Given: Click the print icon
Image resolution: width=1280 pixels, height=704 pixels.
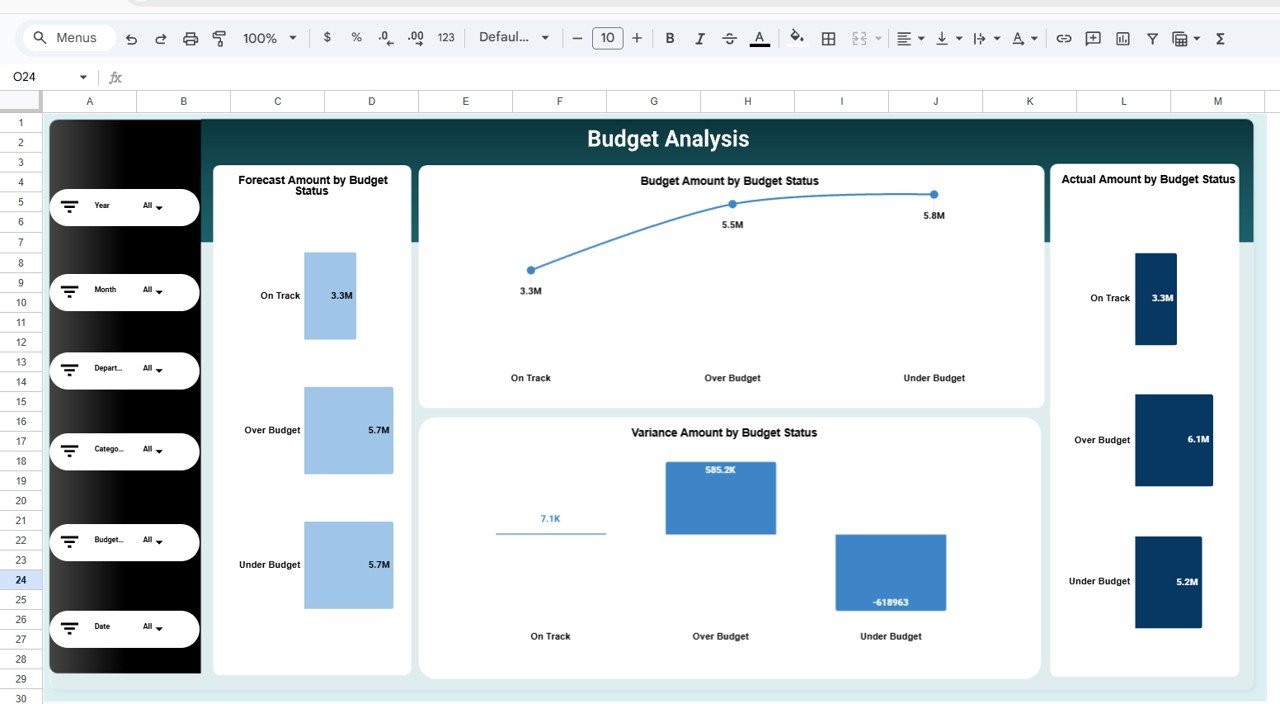Looking at the screenshot, I should click(190, 38).
